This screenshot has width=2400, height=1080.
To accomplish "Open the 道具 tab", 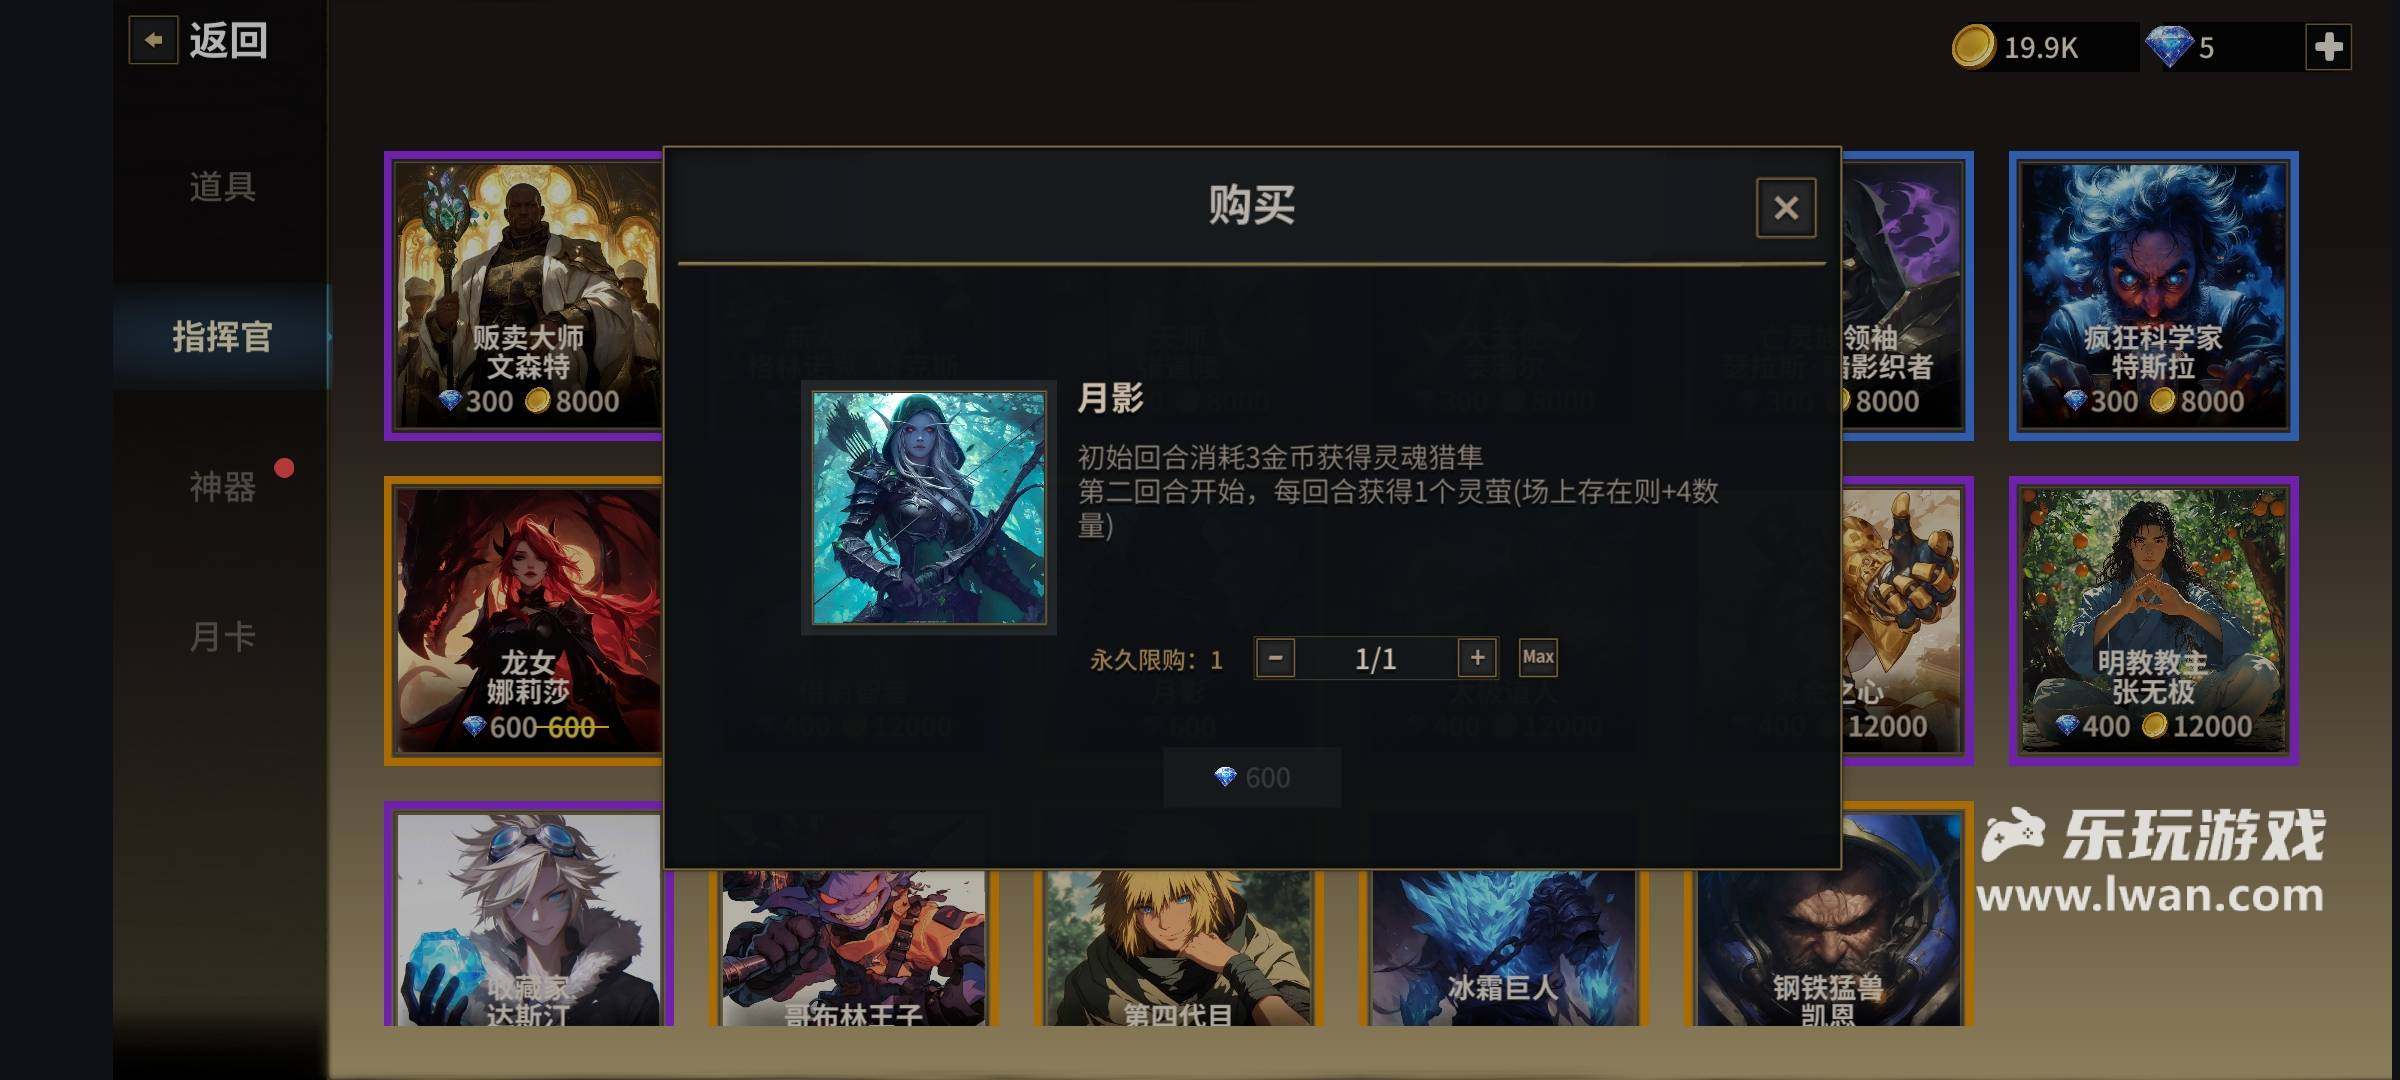I will coord(222,187).
